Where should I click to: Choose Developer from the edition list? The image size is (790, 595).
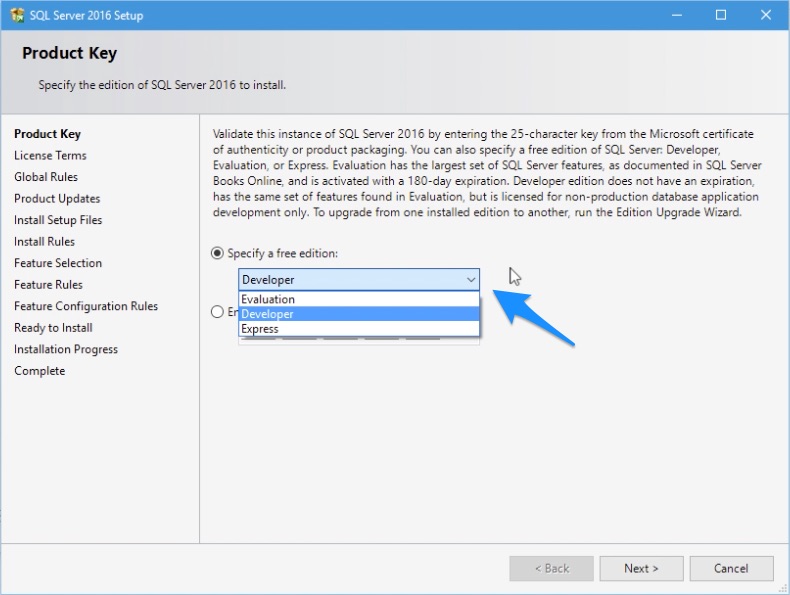[359, 314]
